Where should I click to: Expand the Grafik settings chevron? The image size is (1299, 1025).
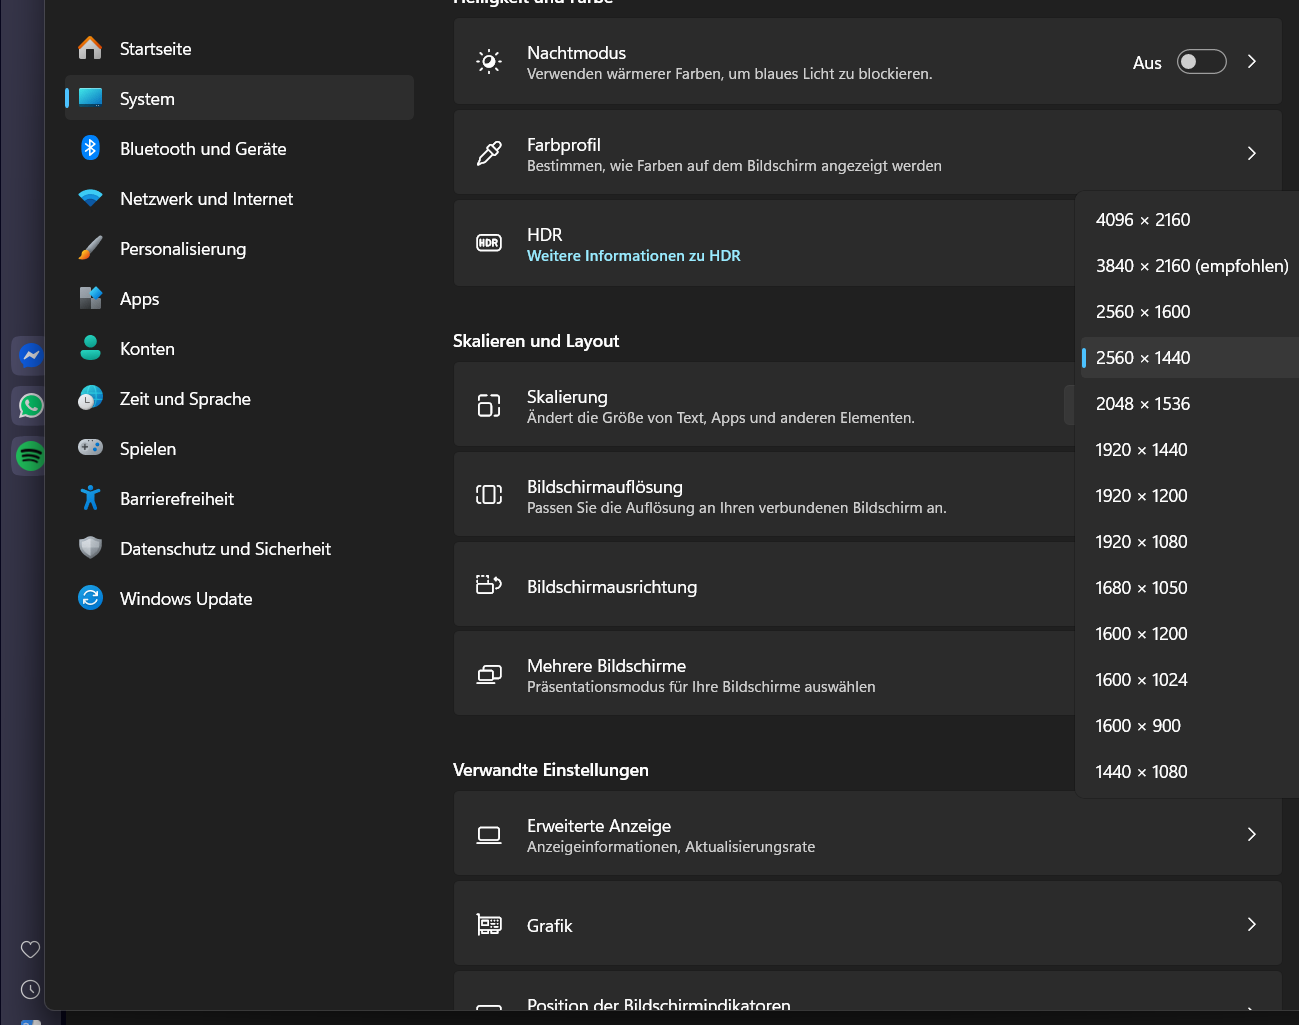point(1252,924)
